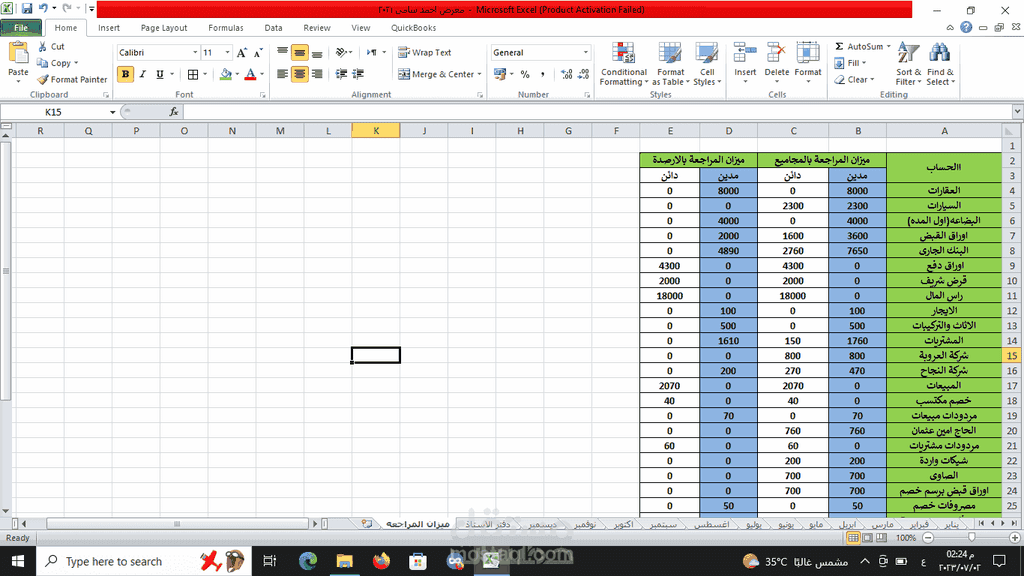
Task: Switch to Normal view in status bar
Action: pos(853,537)
